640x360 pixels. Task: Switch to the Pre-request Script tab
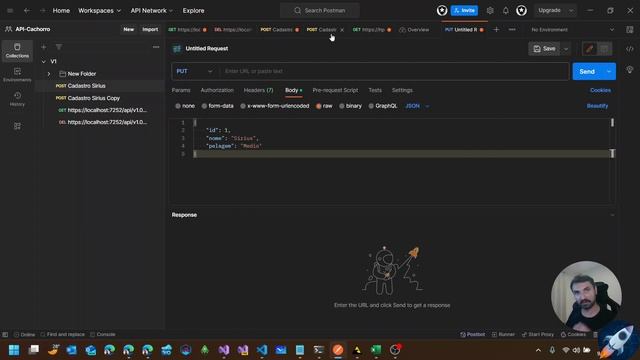coord(335,90)
